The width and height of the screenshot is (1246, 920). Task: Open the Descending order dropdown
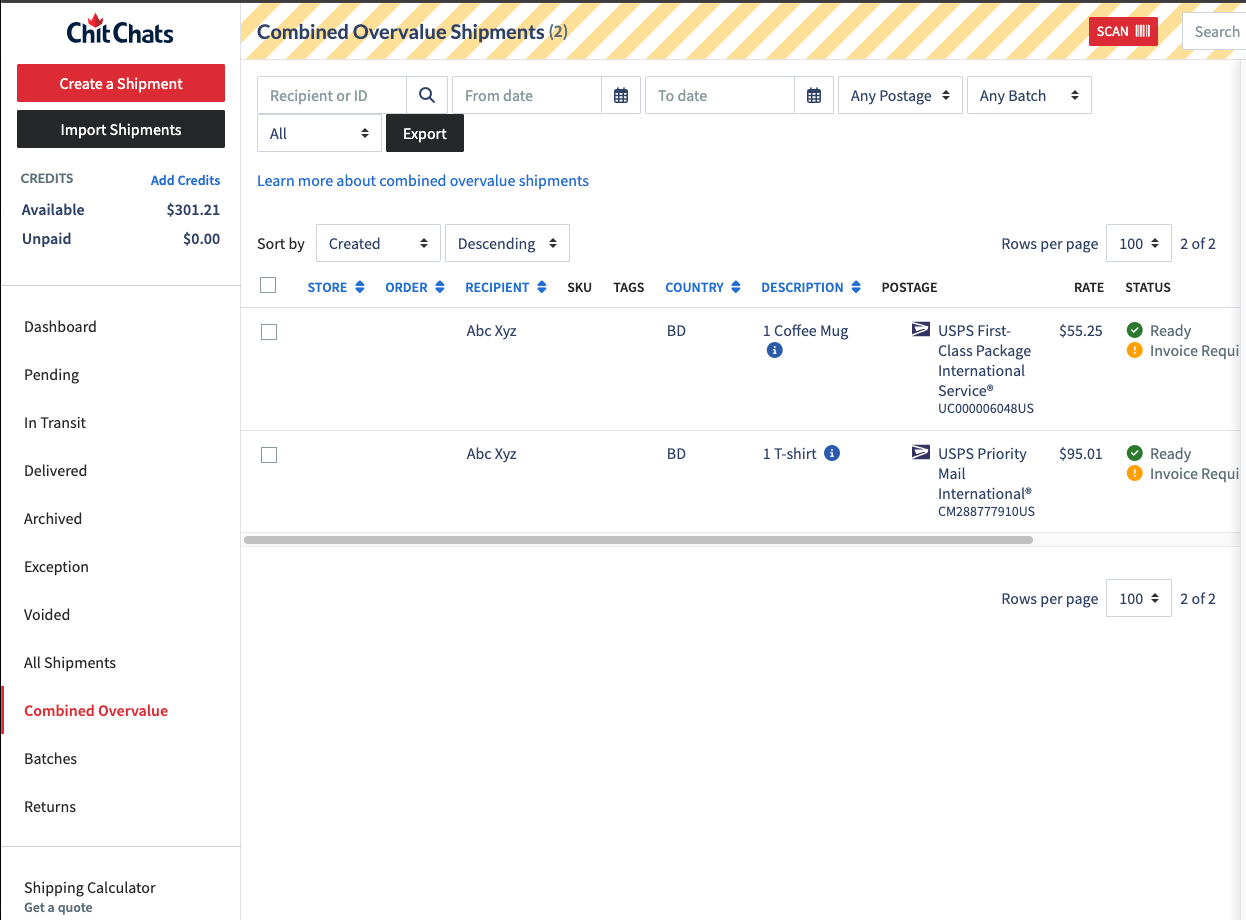(507, 243)
